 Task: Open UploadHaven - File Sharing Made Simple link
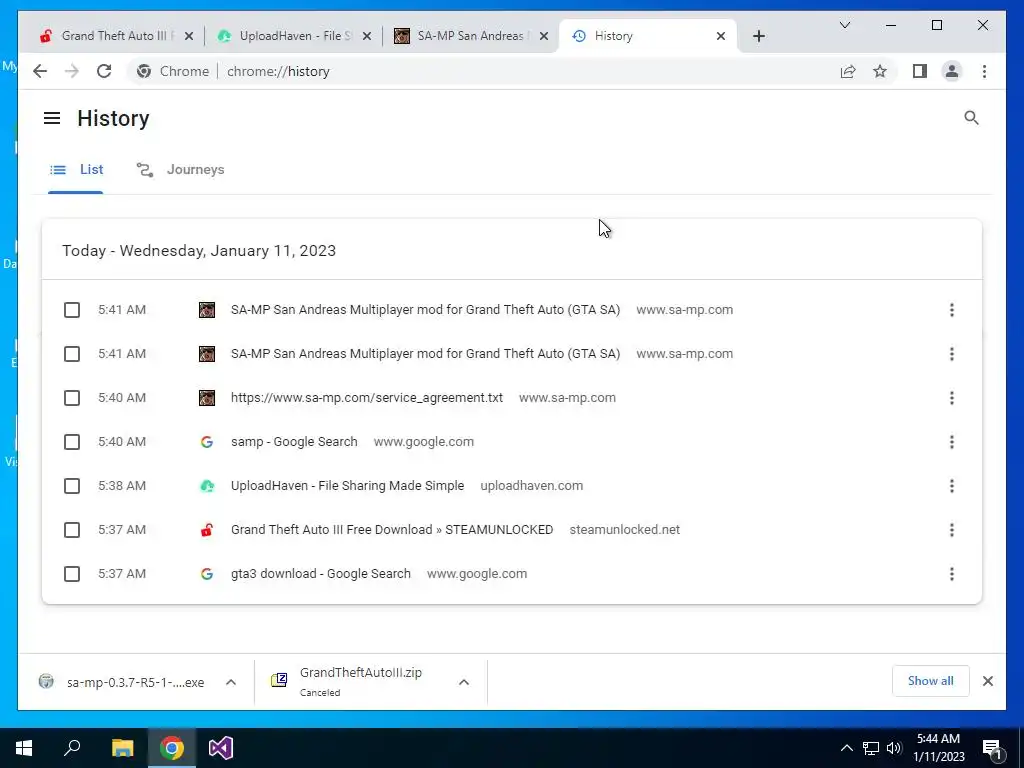click(347, 486)
